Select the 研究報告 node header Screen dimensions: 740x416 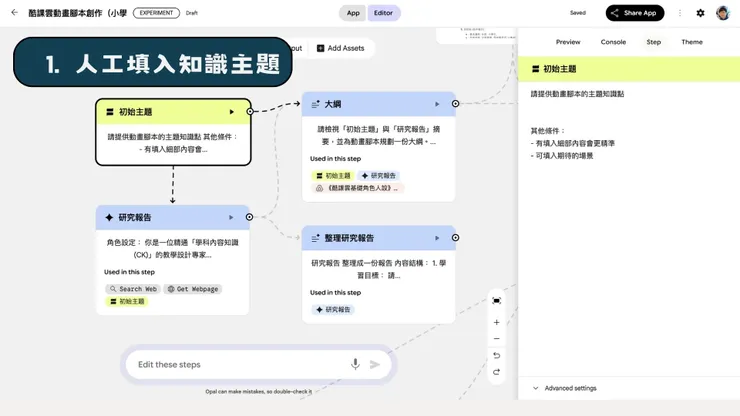click(x=173, y=217)
